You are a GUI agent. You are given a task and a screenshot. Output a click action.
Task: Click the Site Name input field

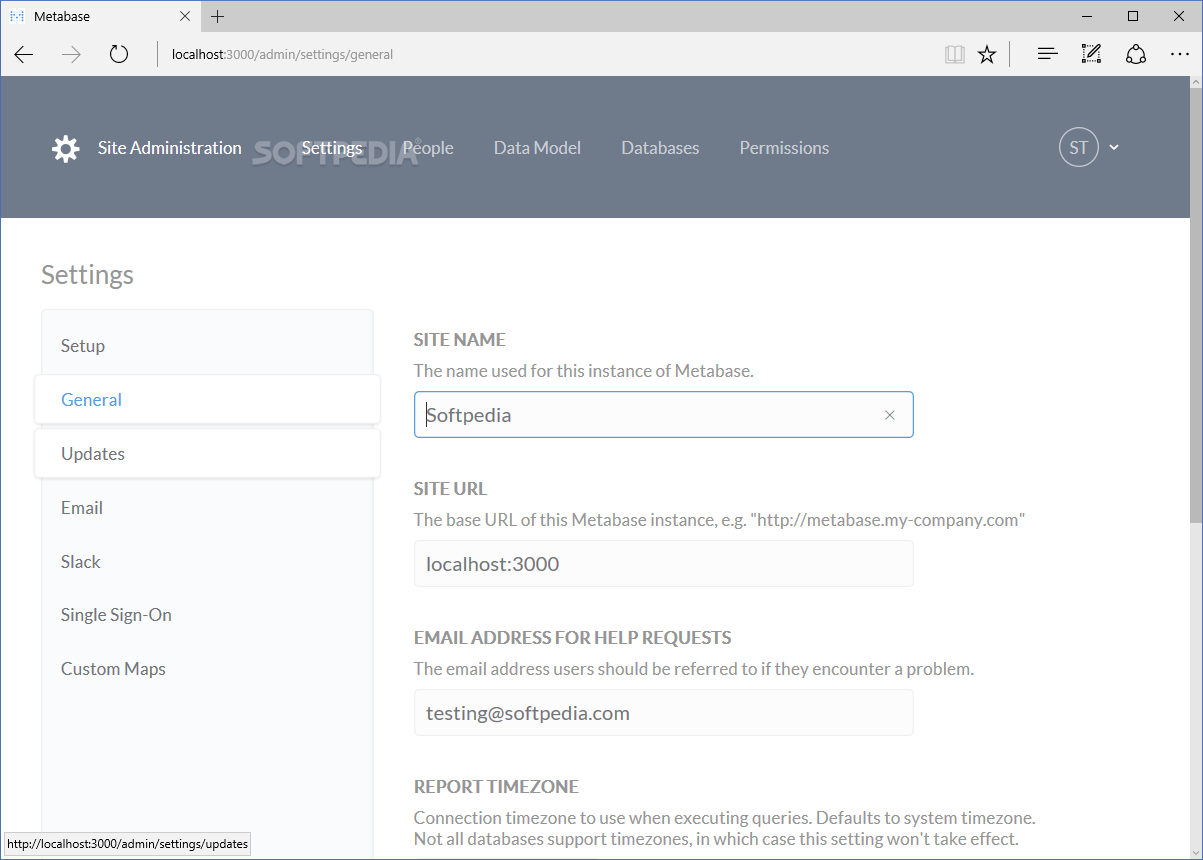click(x=663, y=414)
